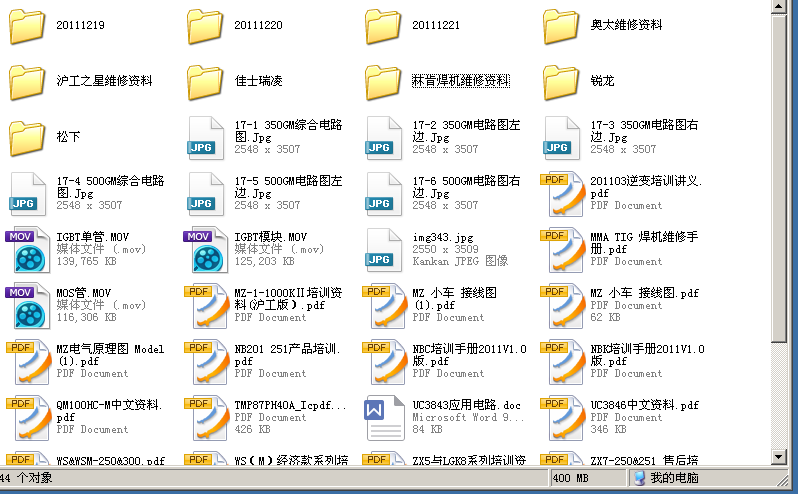
Task: Select the 林肯焊机维修资料 folder icon
Action: 384,82
